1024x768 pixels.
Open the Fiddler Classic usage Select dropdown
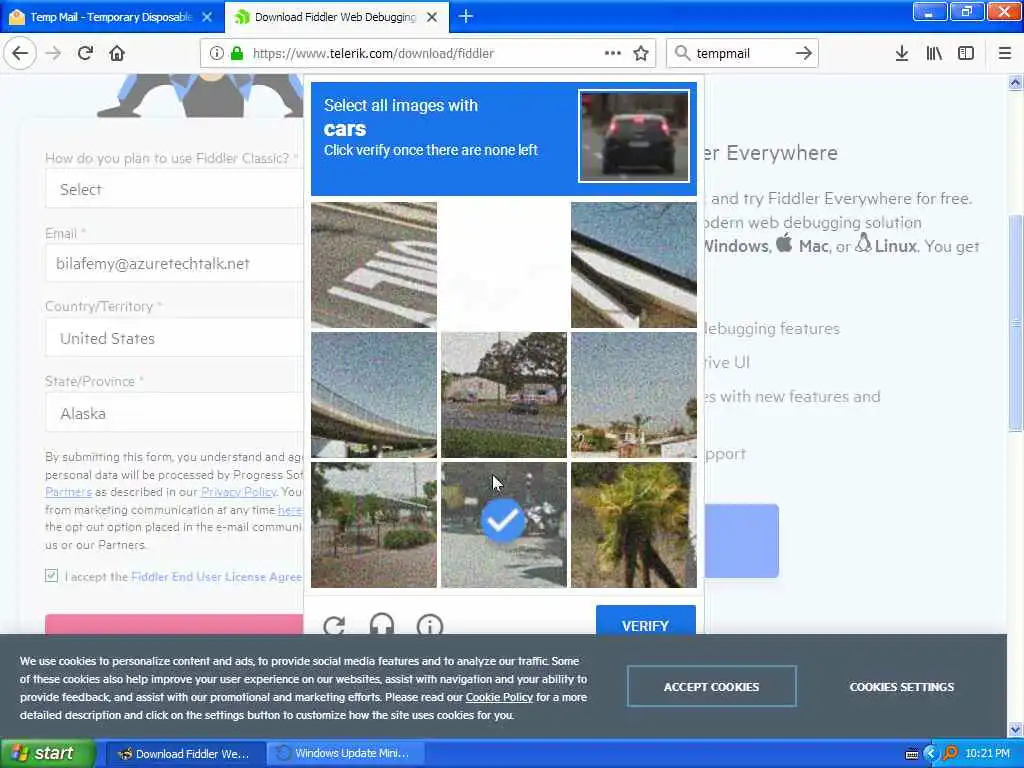(174, 189)
